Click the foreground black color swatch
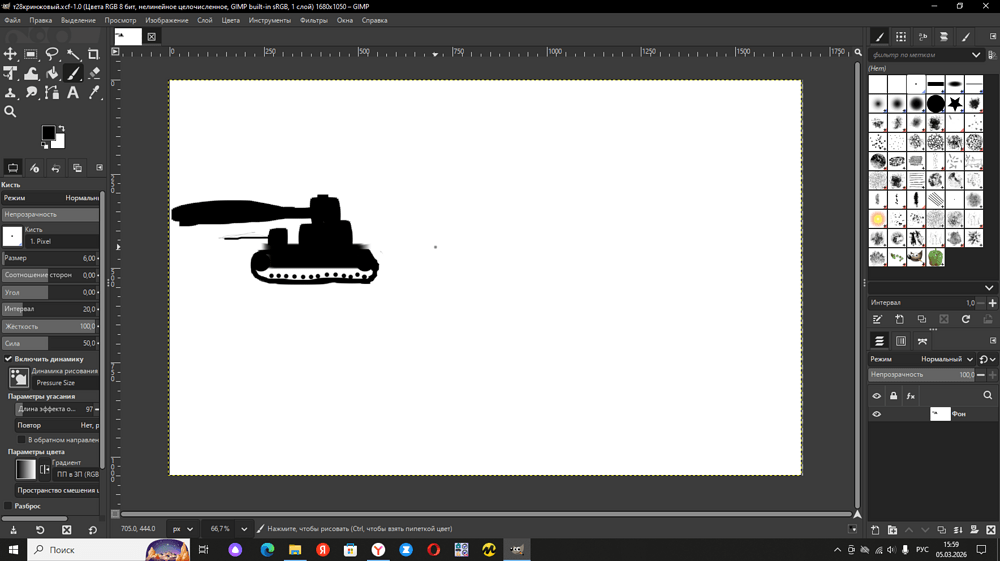Image resolution: width=1000 pixels, height=561 pixels. (x=48, y=133)
